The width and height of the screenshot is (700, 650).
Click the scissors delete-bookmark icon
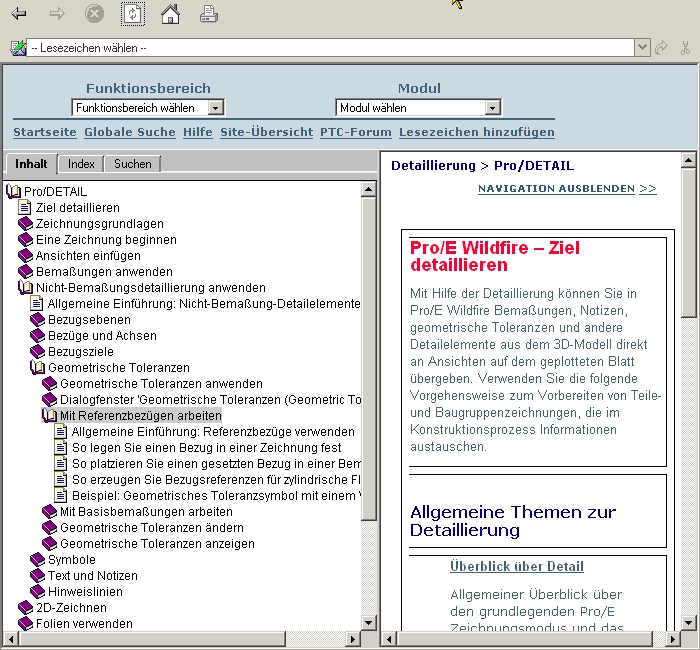(685, 47)
